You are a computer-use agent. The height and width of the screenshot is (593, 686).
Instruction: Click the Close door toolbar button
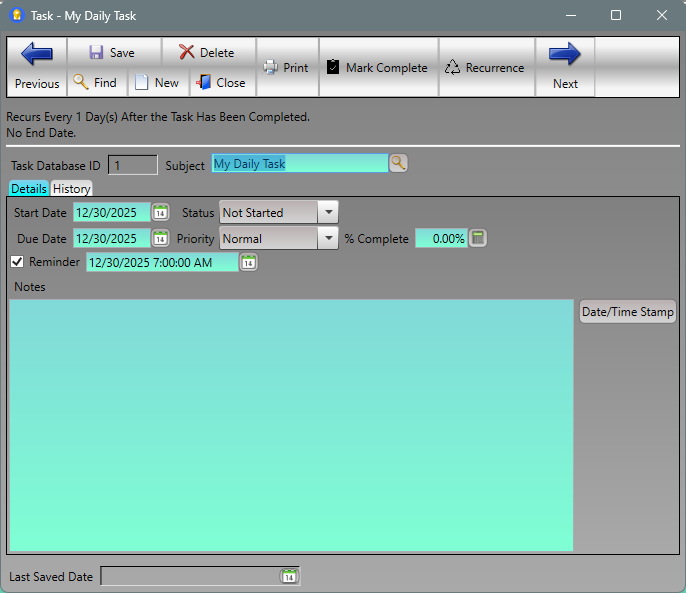pyautogui.click(x=220, y=83)
